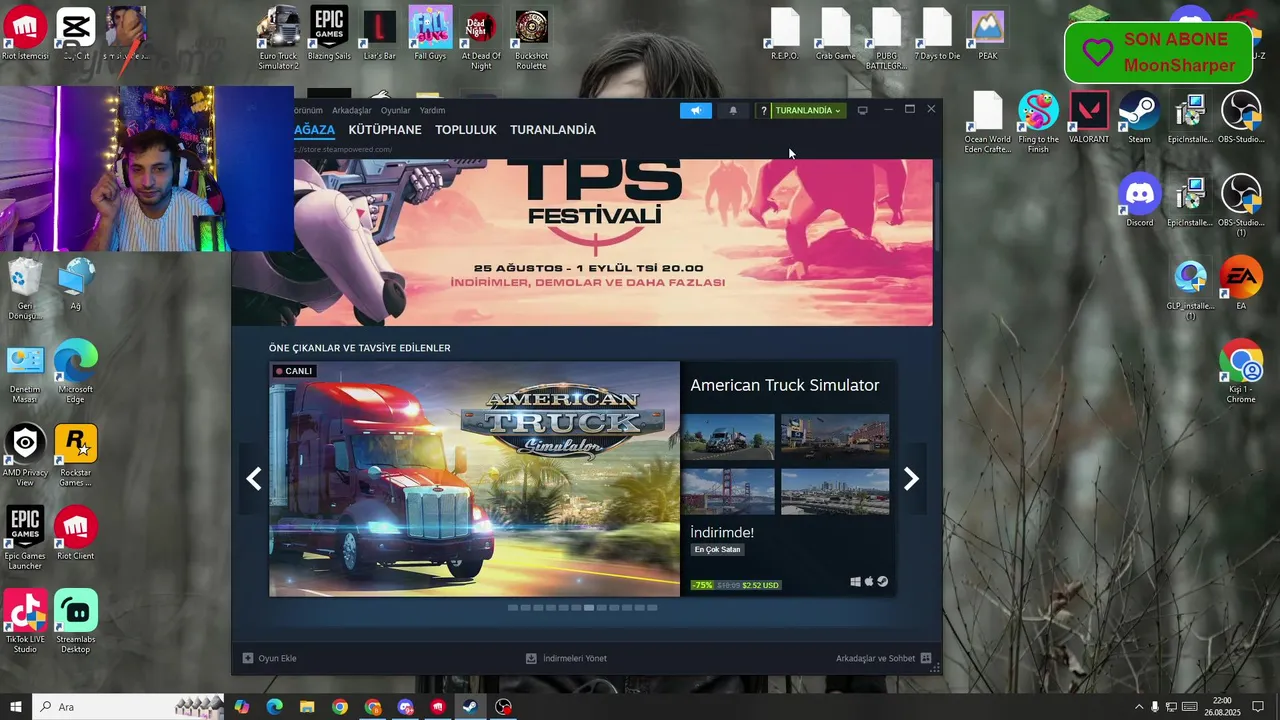Switch to the KÜTÜPHANE tab
The width and height of the screenshot is (1280, 720).
(x=385, y=130)
